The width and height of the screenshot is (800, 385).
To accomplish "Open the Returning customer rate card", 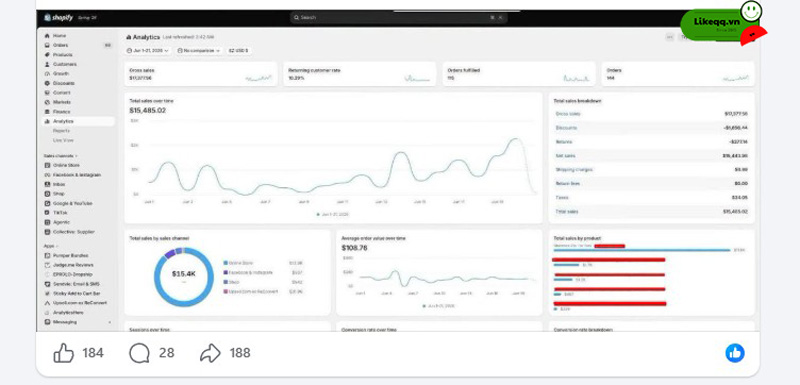I will coord(360,74).
